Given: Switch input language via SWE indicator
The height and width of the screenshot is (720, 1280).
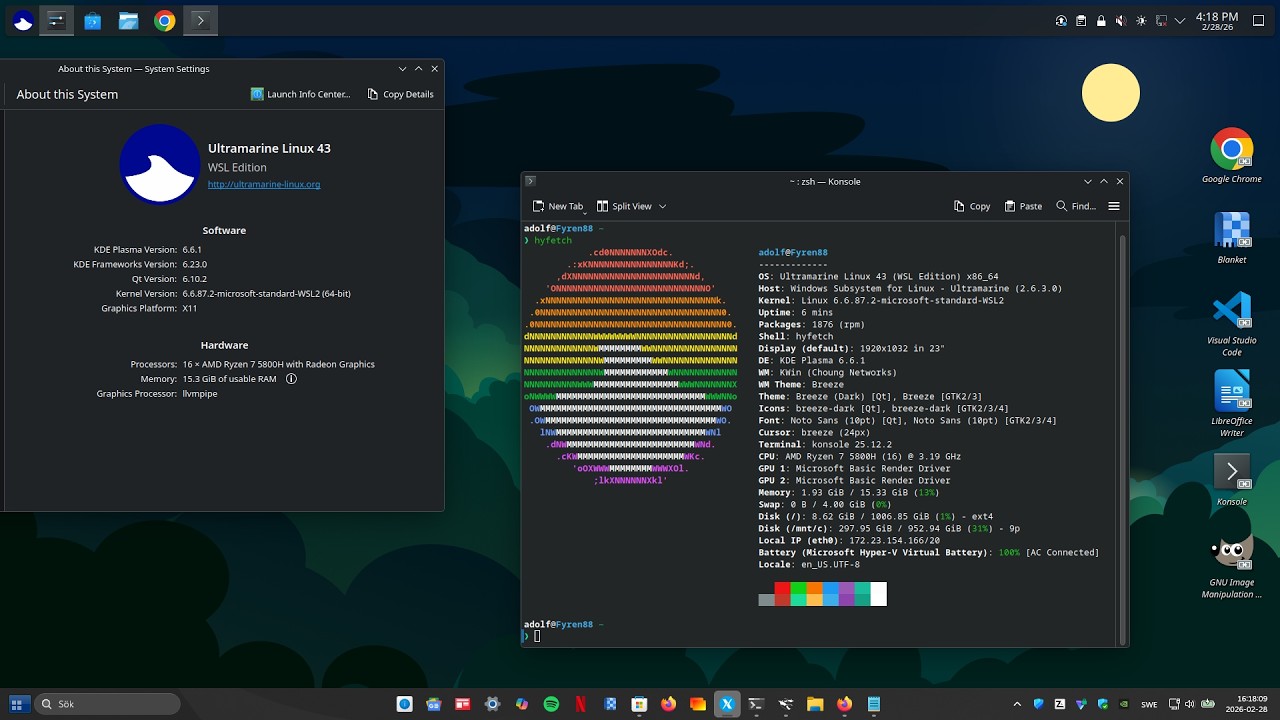Looking at the screenshot, I should (1149, 704).
